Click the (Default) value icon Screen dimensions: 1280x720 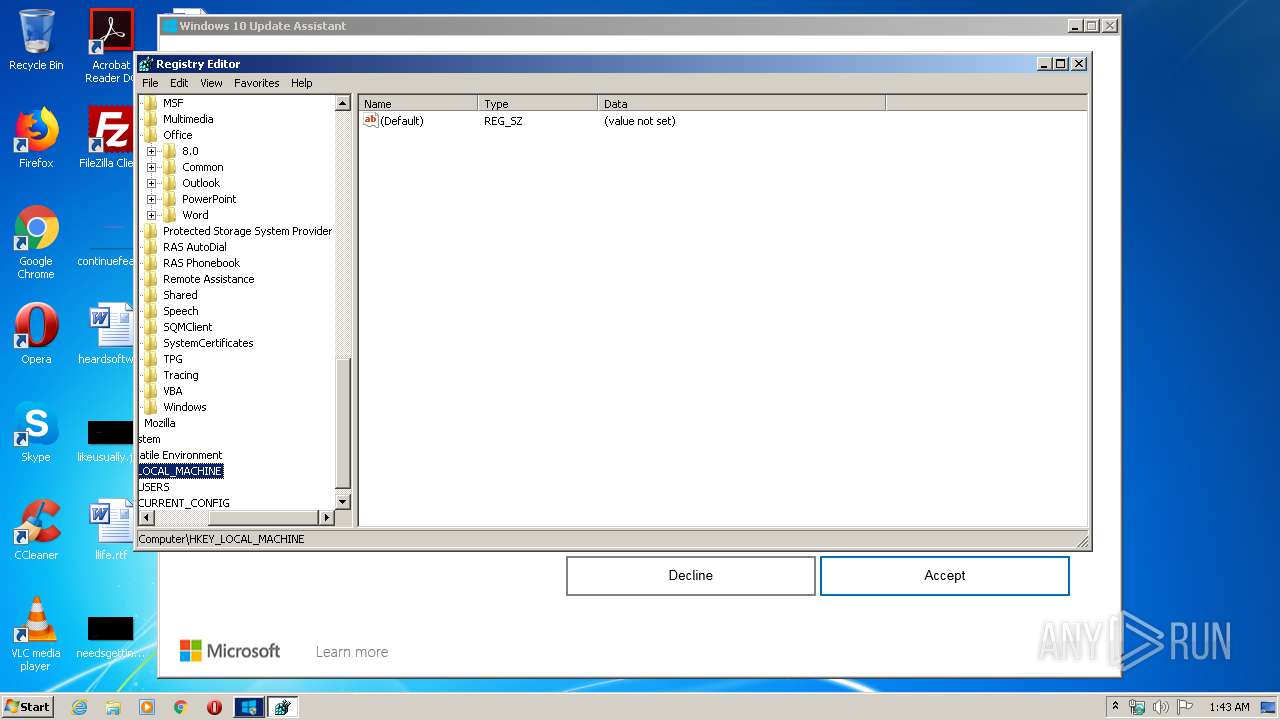point(370,121)
